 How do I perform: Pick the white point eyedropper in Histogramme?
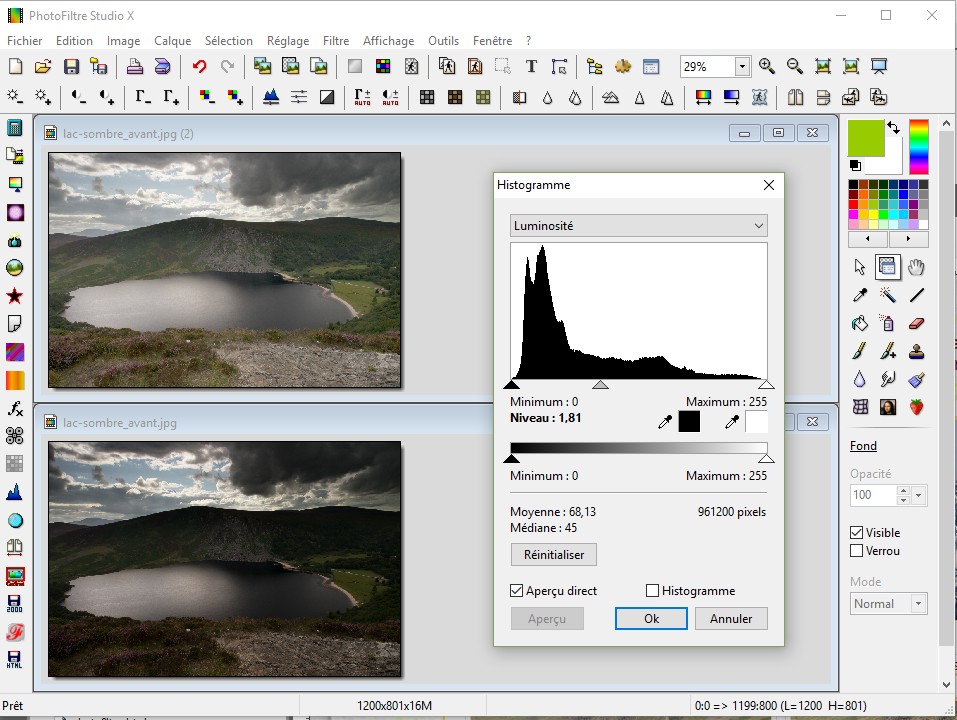coord(732,421)
